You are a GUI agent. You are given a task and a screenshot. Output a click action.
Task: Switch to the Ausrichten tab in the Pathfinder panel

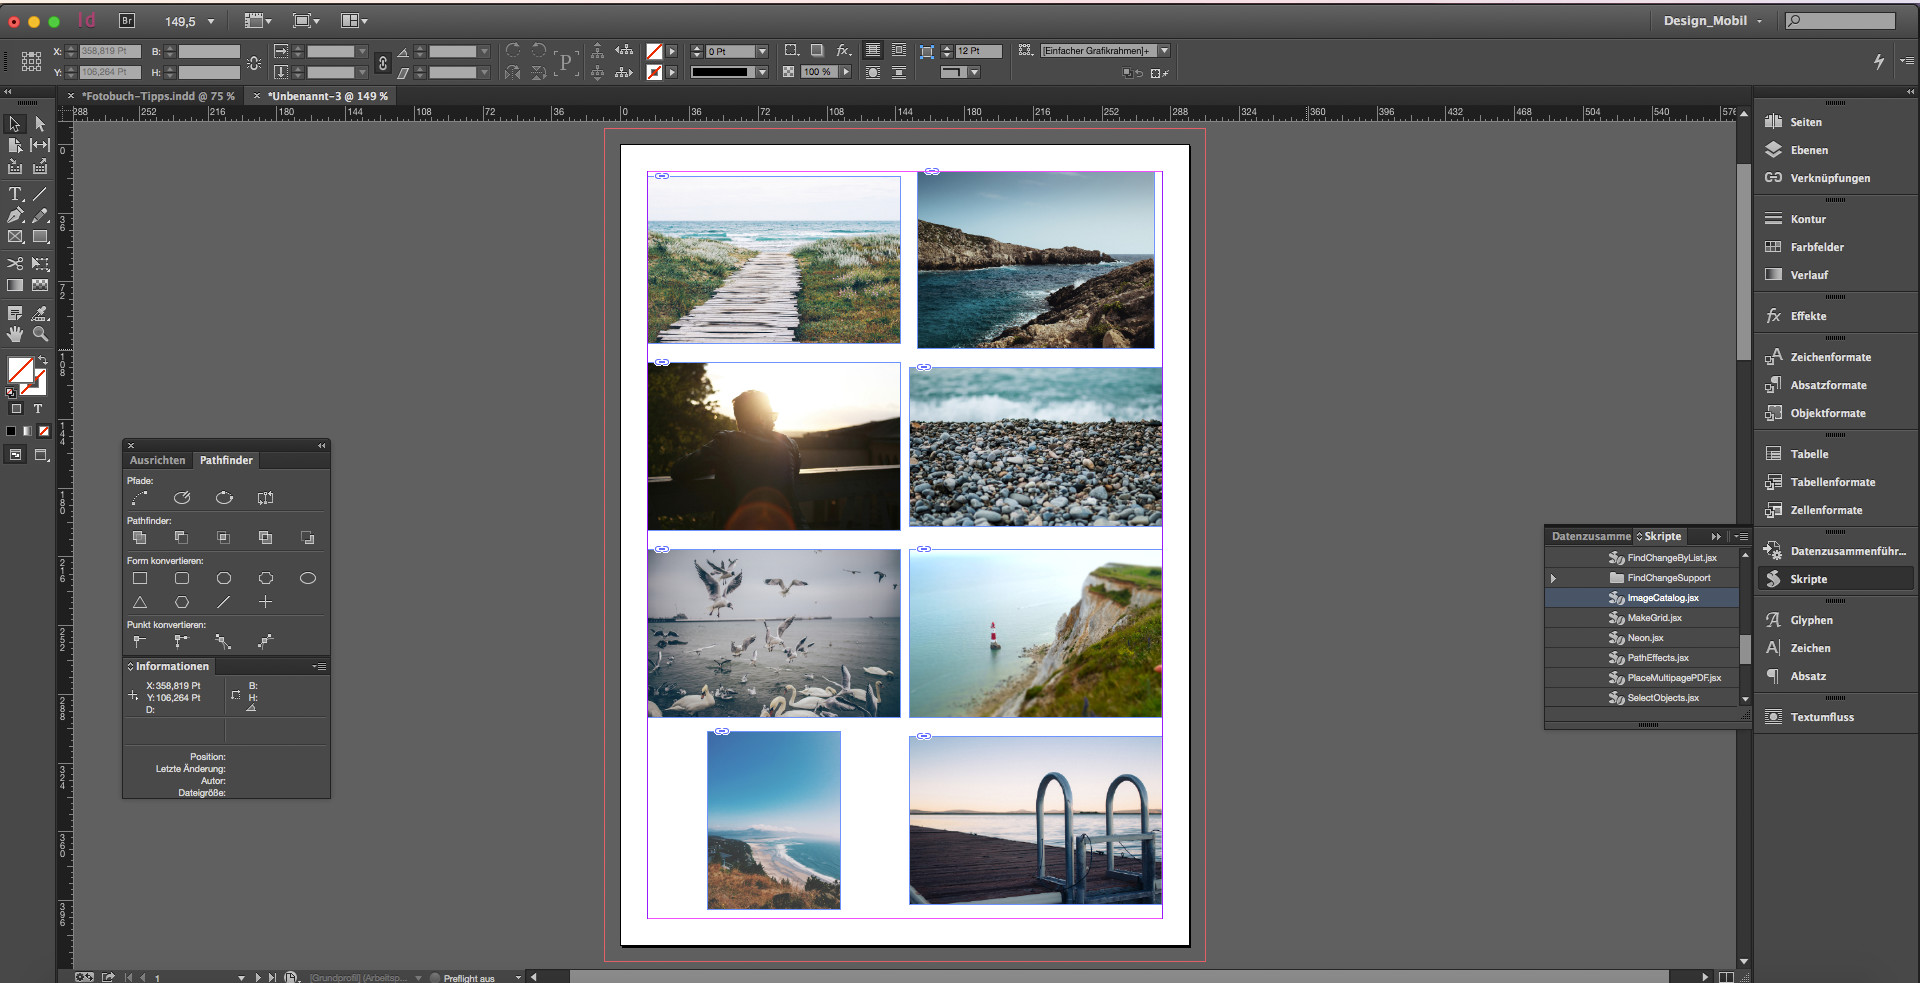157,460
